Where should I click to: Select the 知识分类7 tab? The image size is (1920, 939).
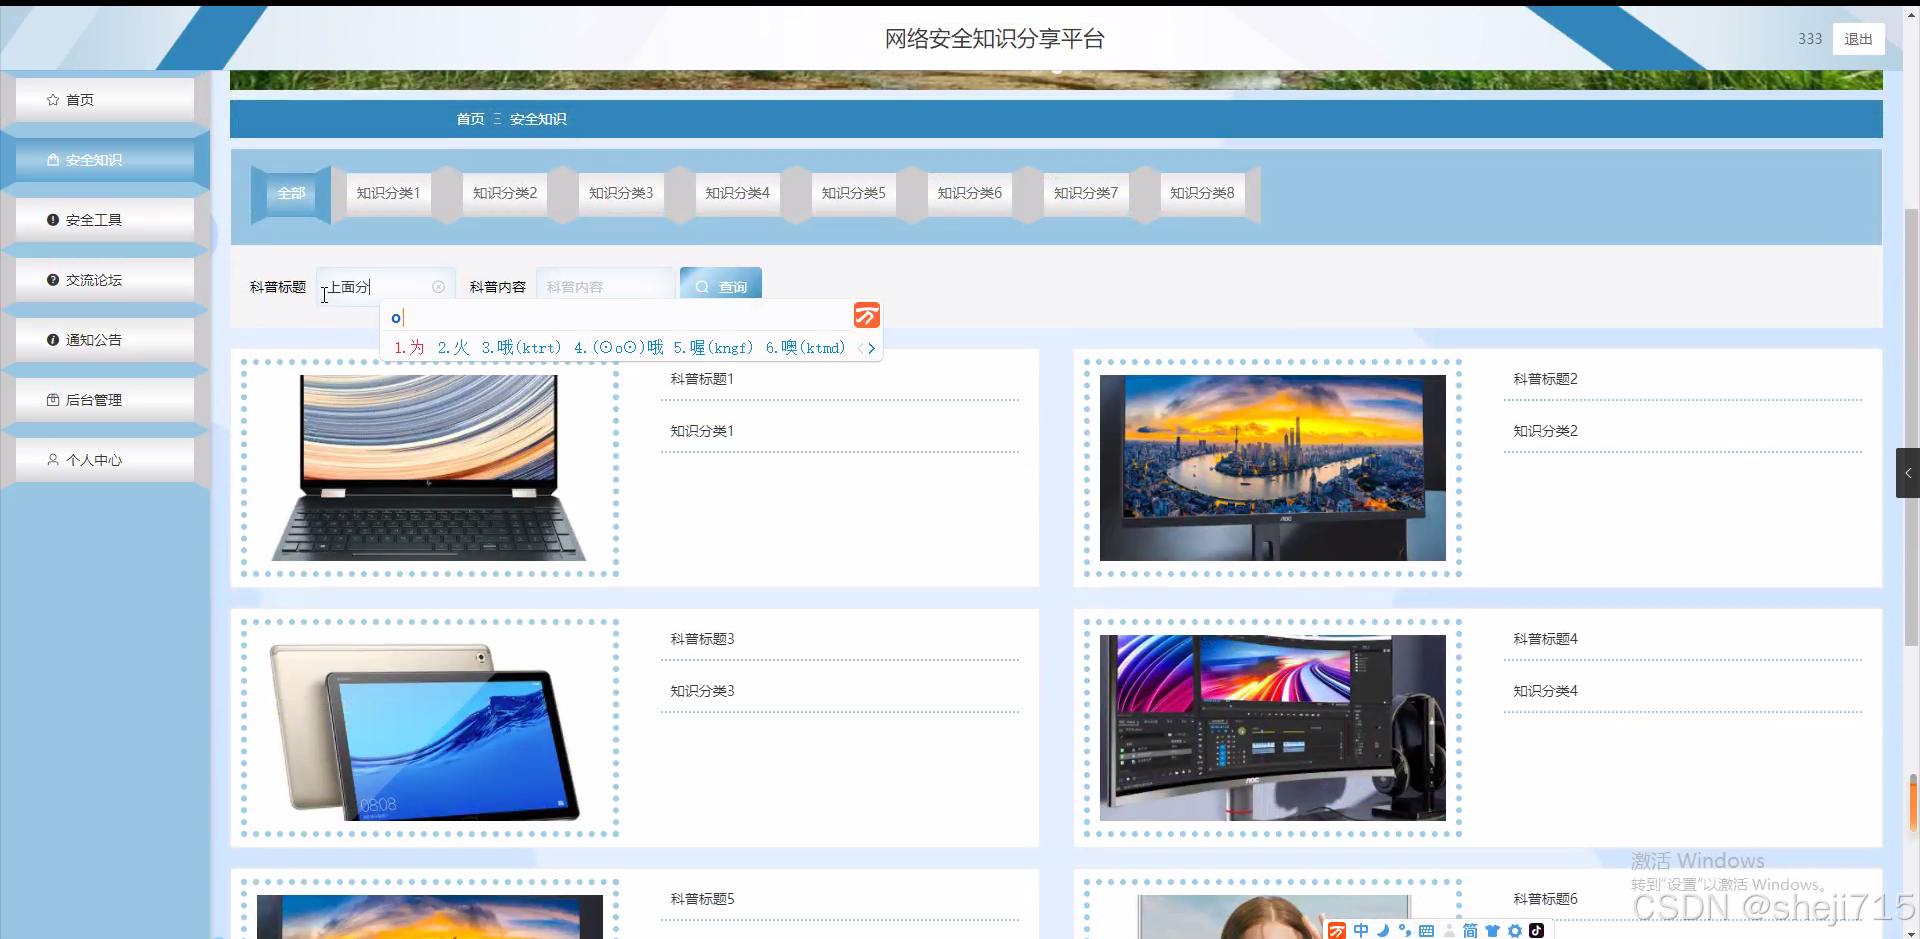[1086, 193]
